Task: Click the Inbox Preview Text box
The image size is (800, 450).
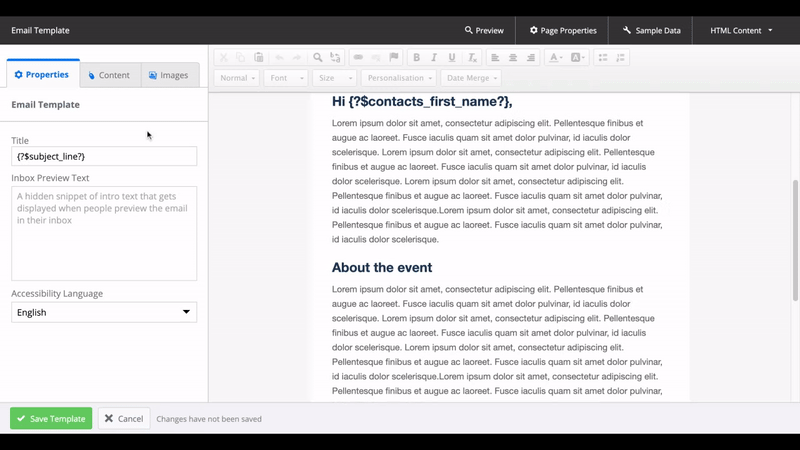Action: 104,233
